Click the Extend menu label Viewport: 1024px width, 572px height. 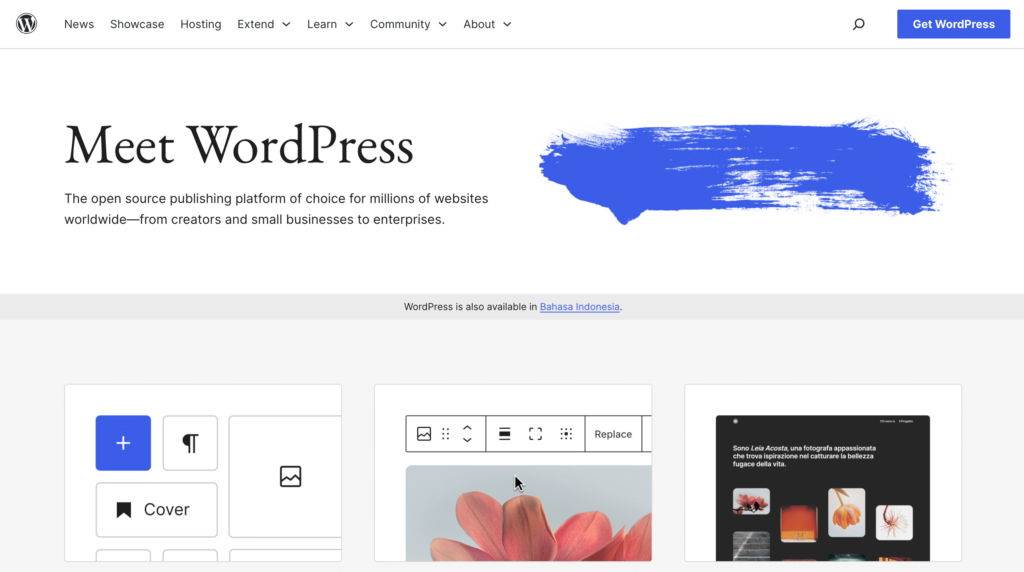pyautogui.click(x=255, y=24)
